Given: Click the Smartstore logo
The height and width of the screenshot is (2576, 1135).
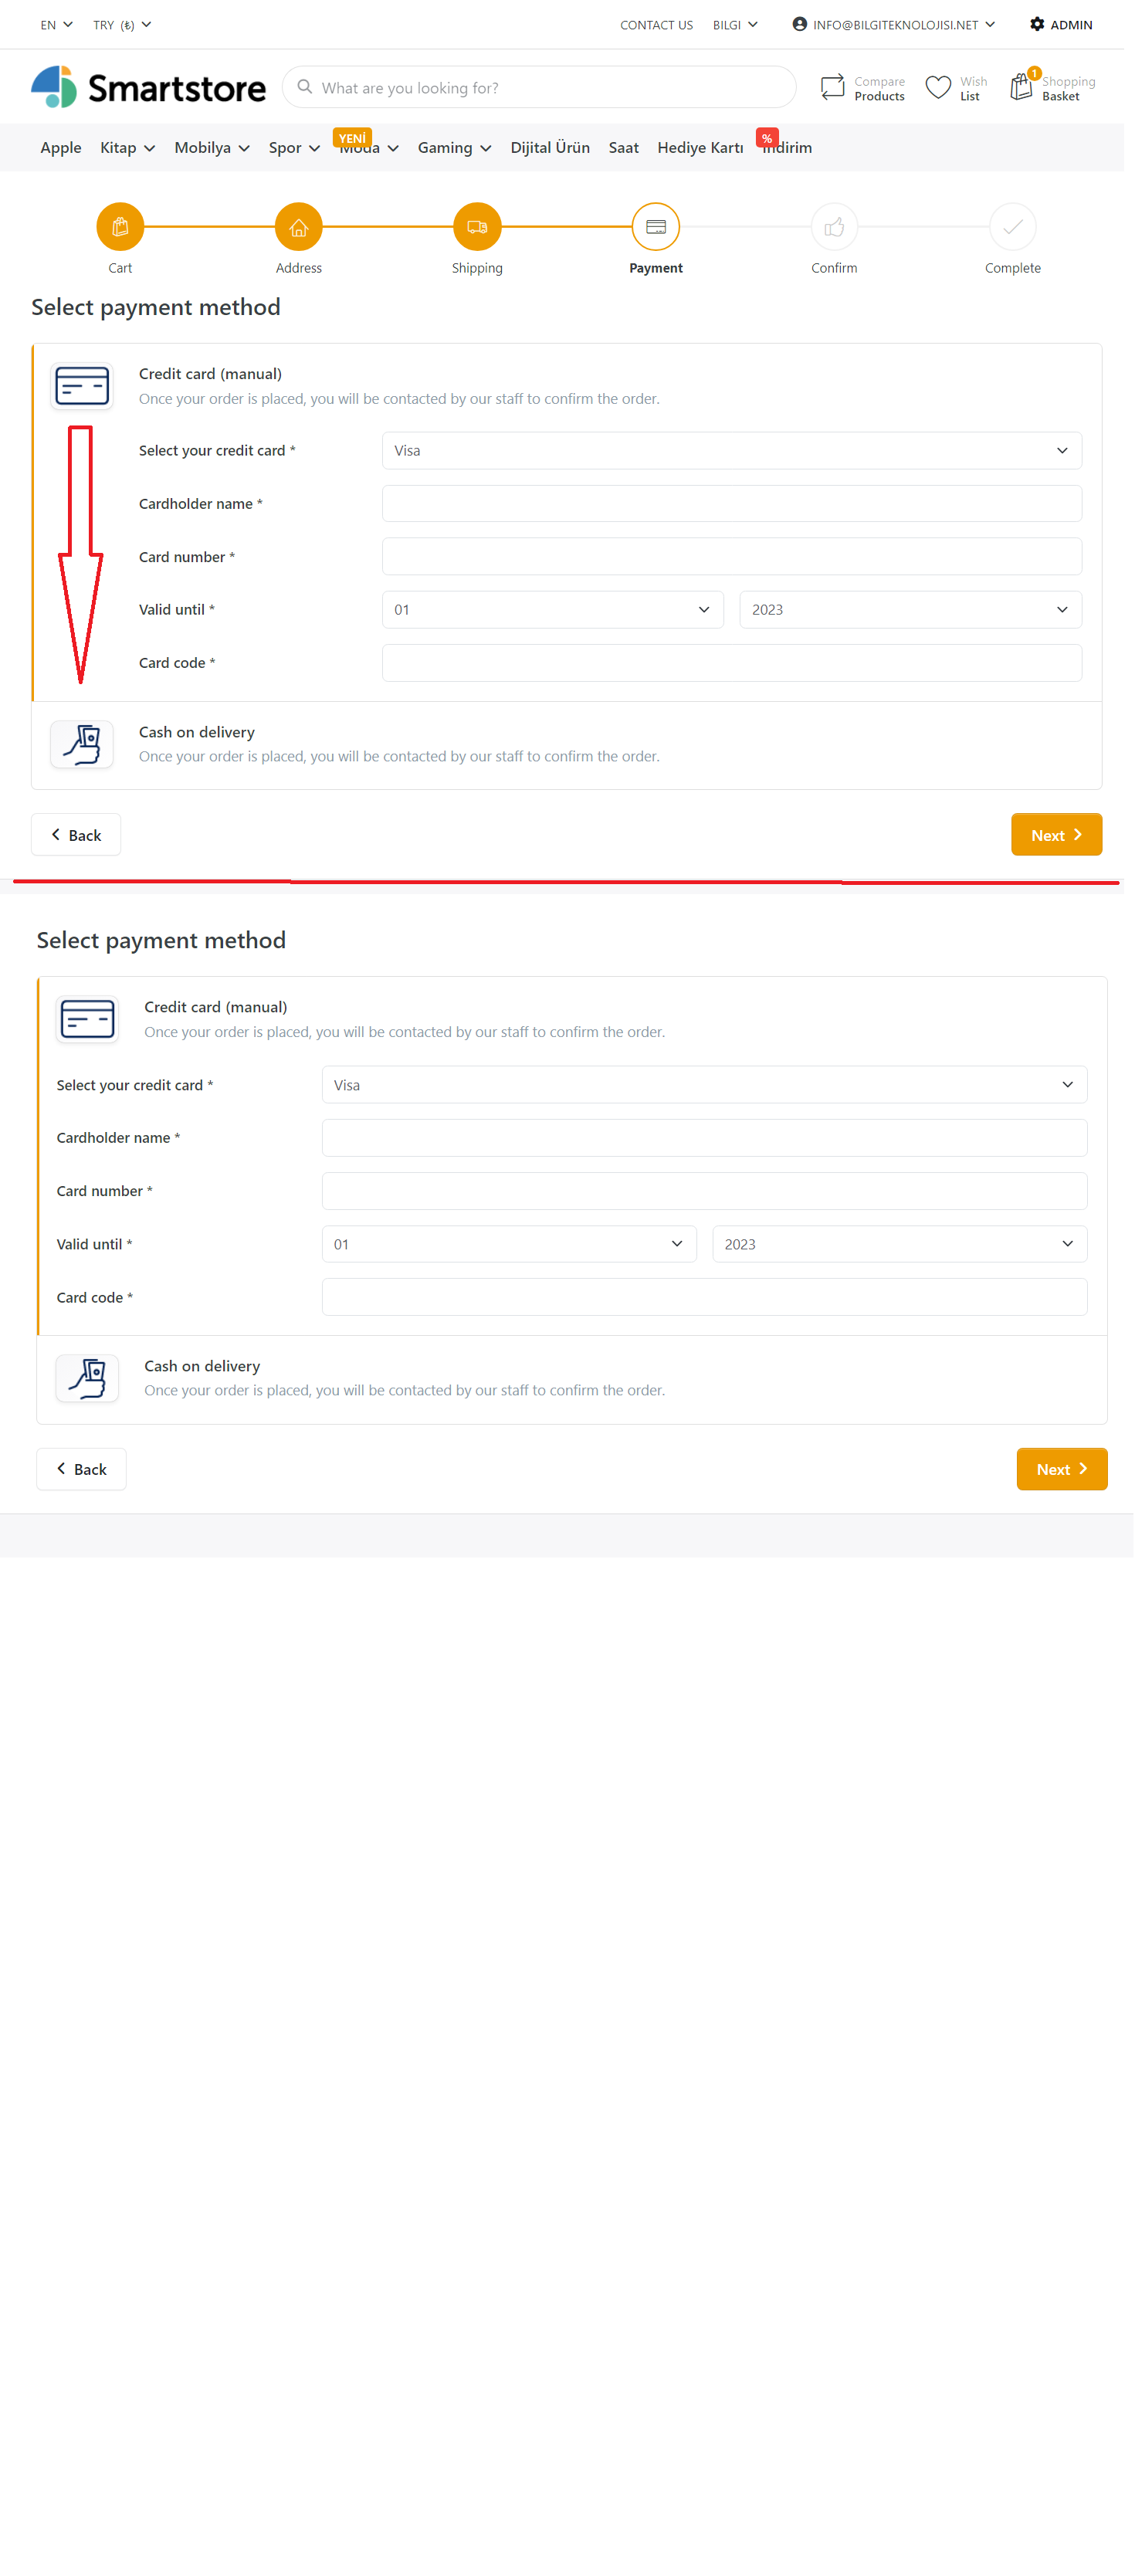Looking at the screenshot, I should point(148,88).
